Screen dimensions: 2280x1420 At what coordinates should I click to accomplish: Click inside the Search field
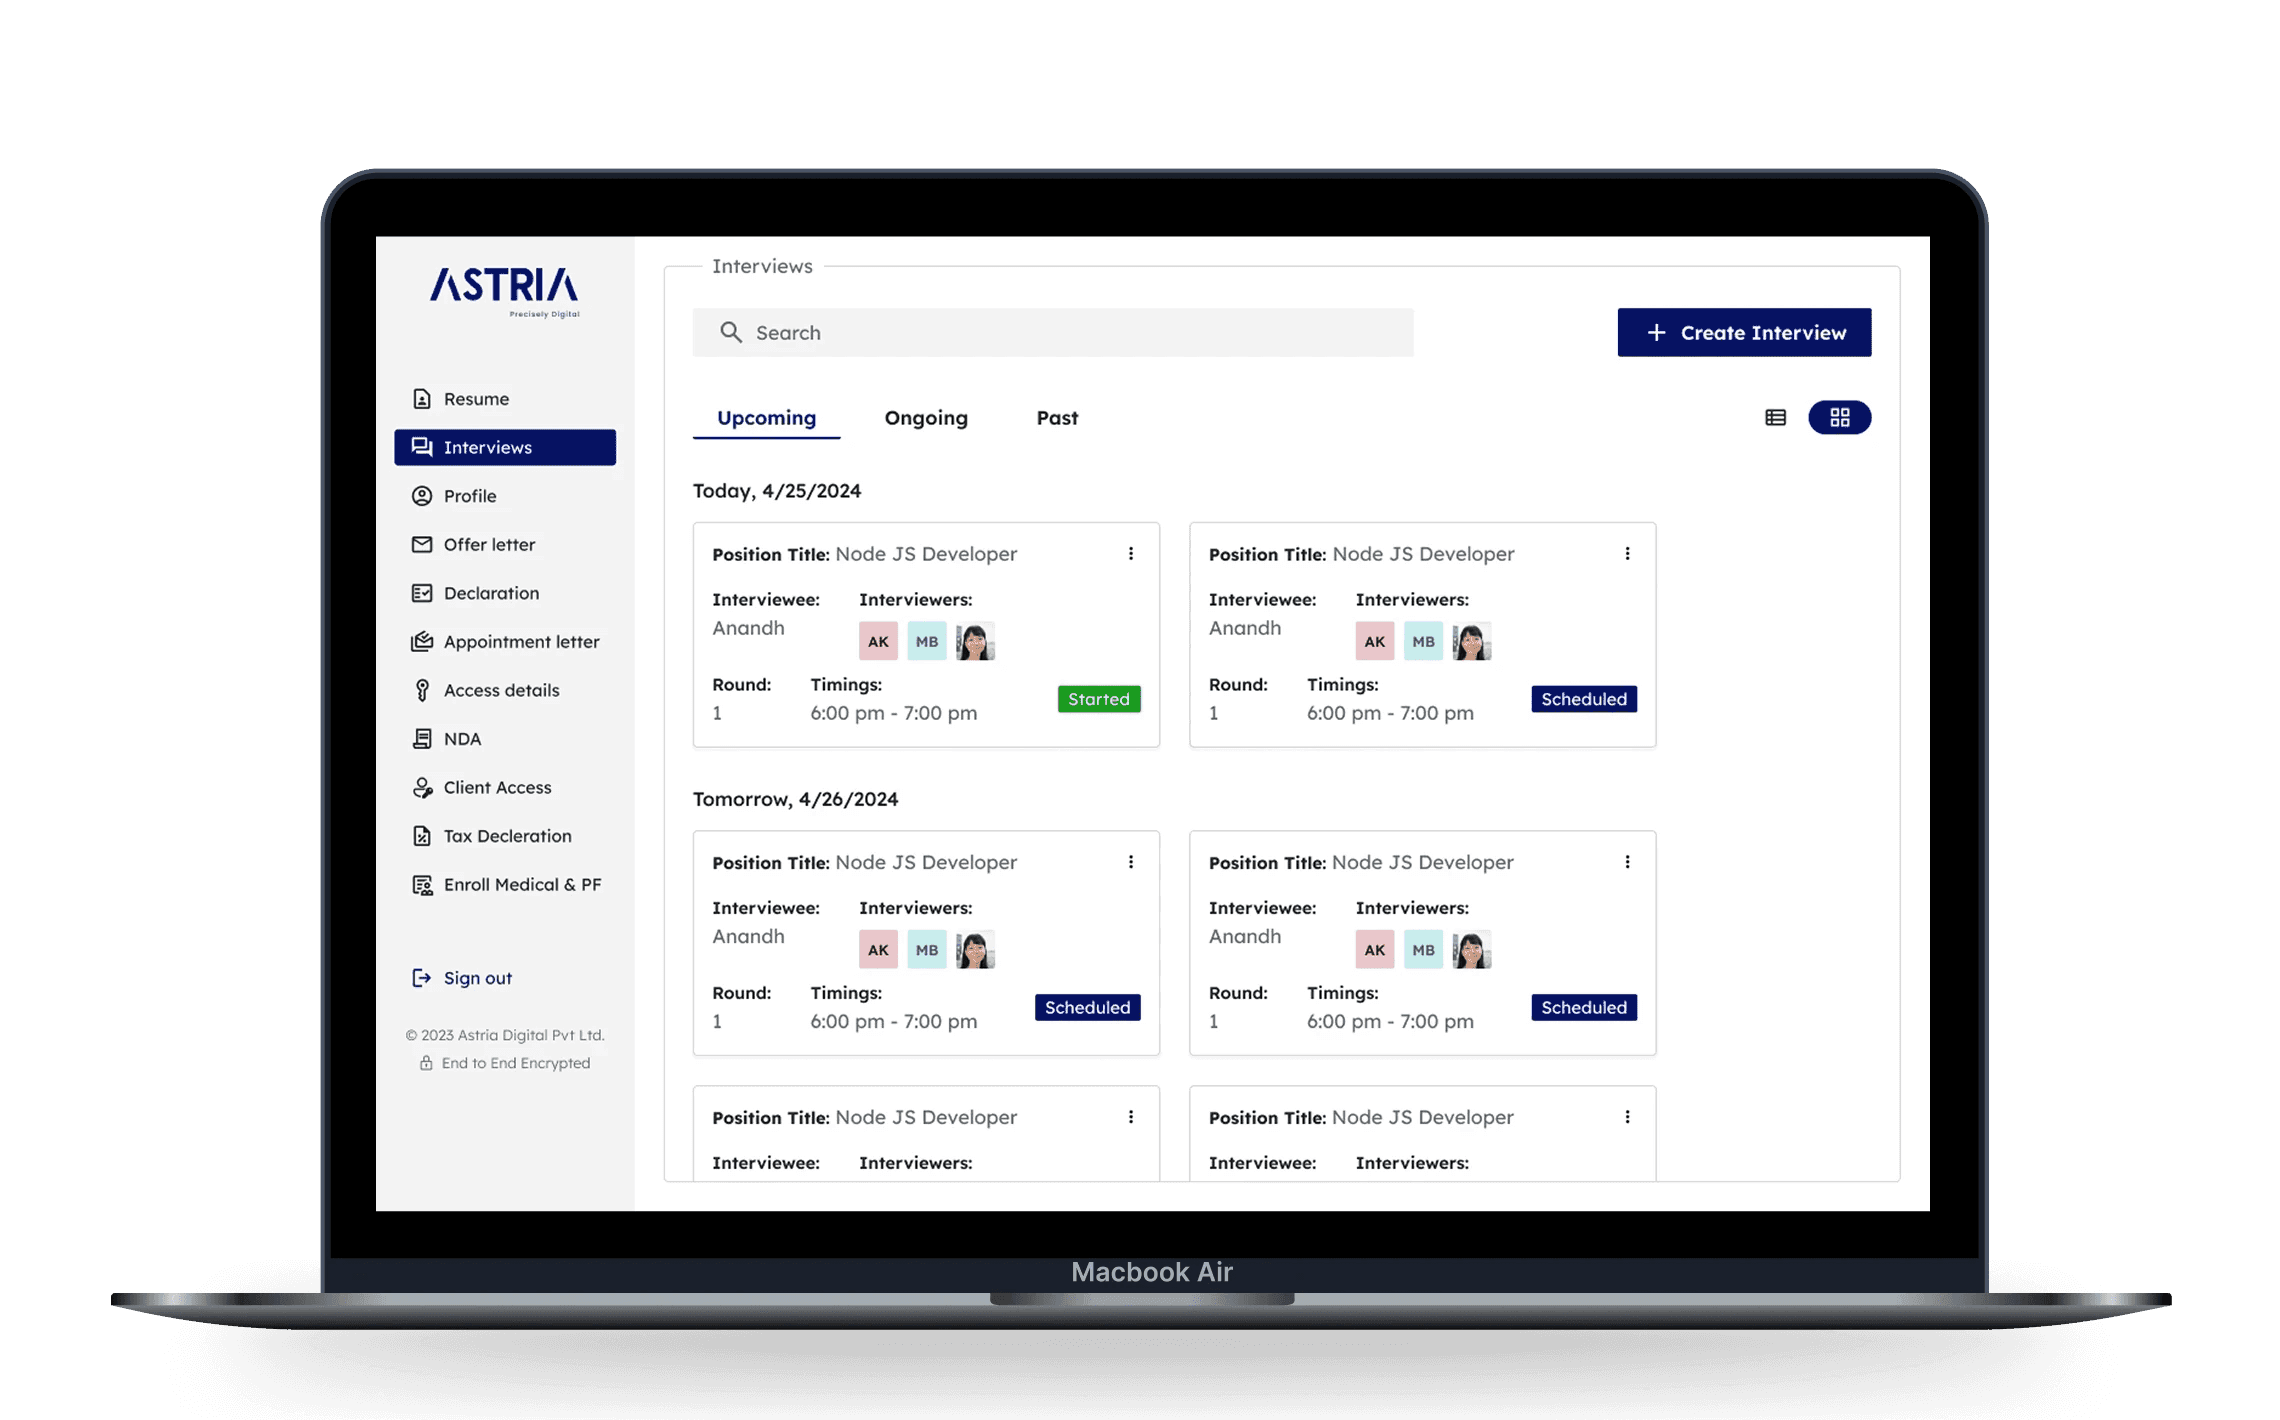tap(1052, 332)
